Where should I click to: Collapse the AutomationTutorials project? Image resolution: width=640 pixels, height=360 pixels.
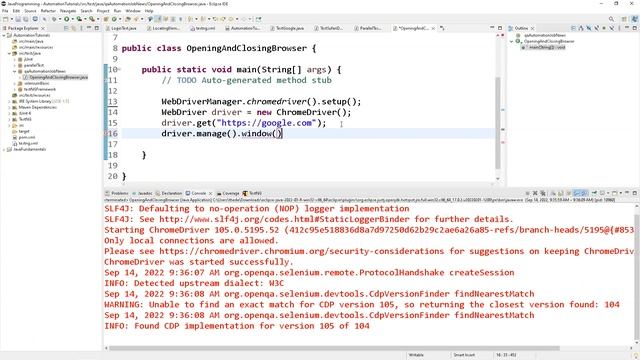click(x=4, y=36)
